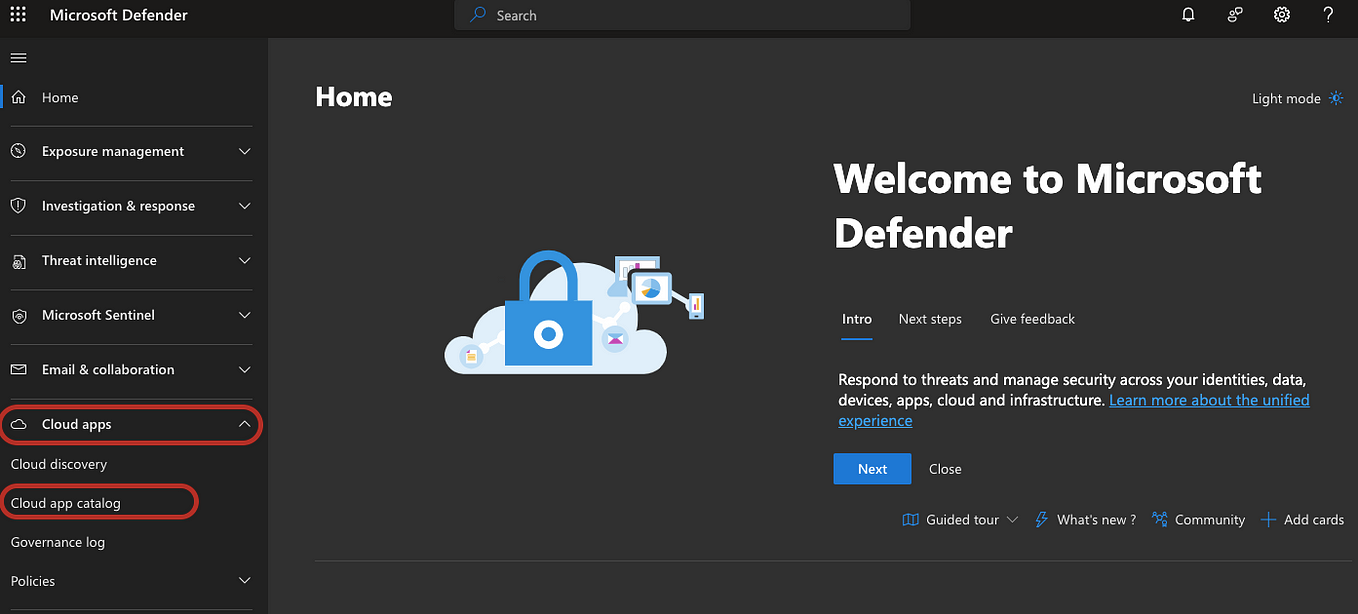The height and width of the screenshot is (614, 1358).
Task: Click the Microsoft Defender title
Action: [119, 15]
